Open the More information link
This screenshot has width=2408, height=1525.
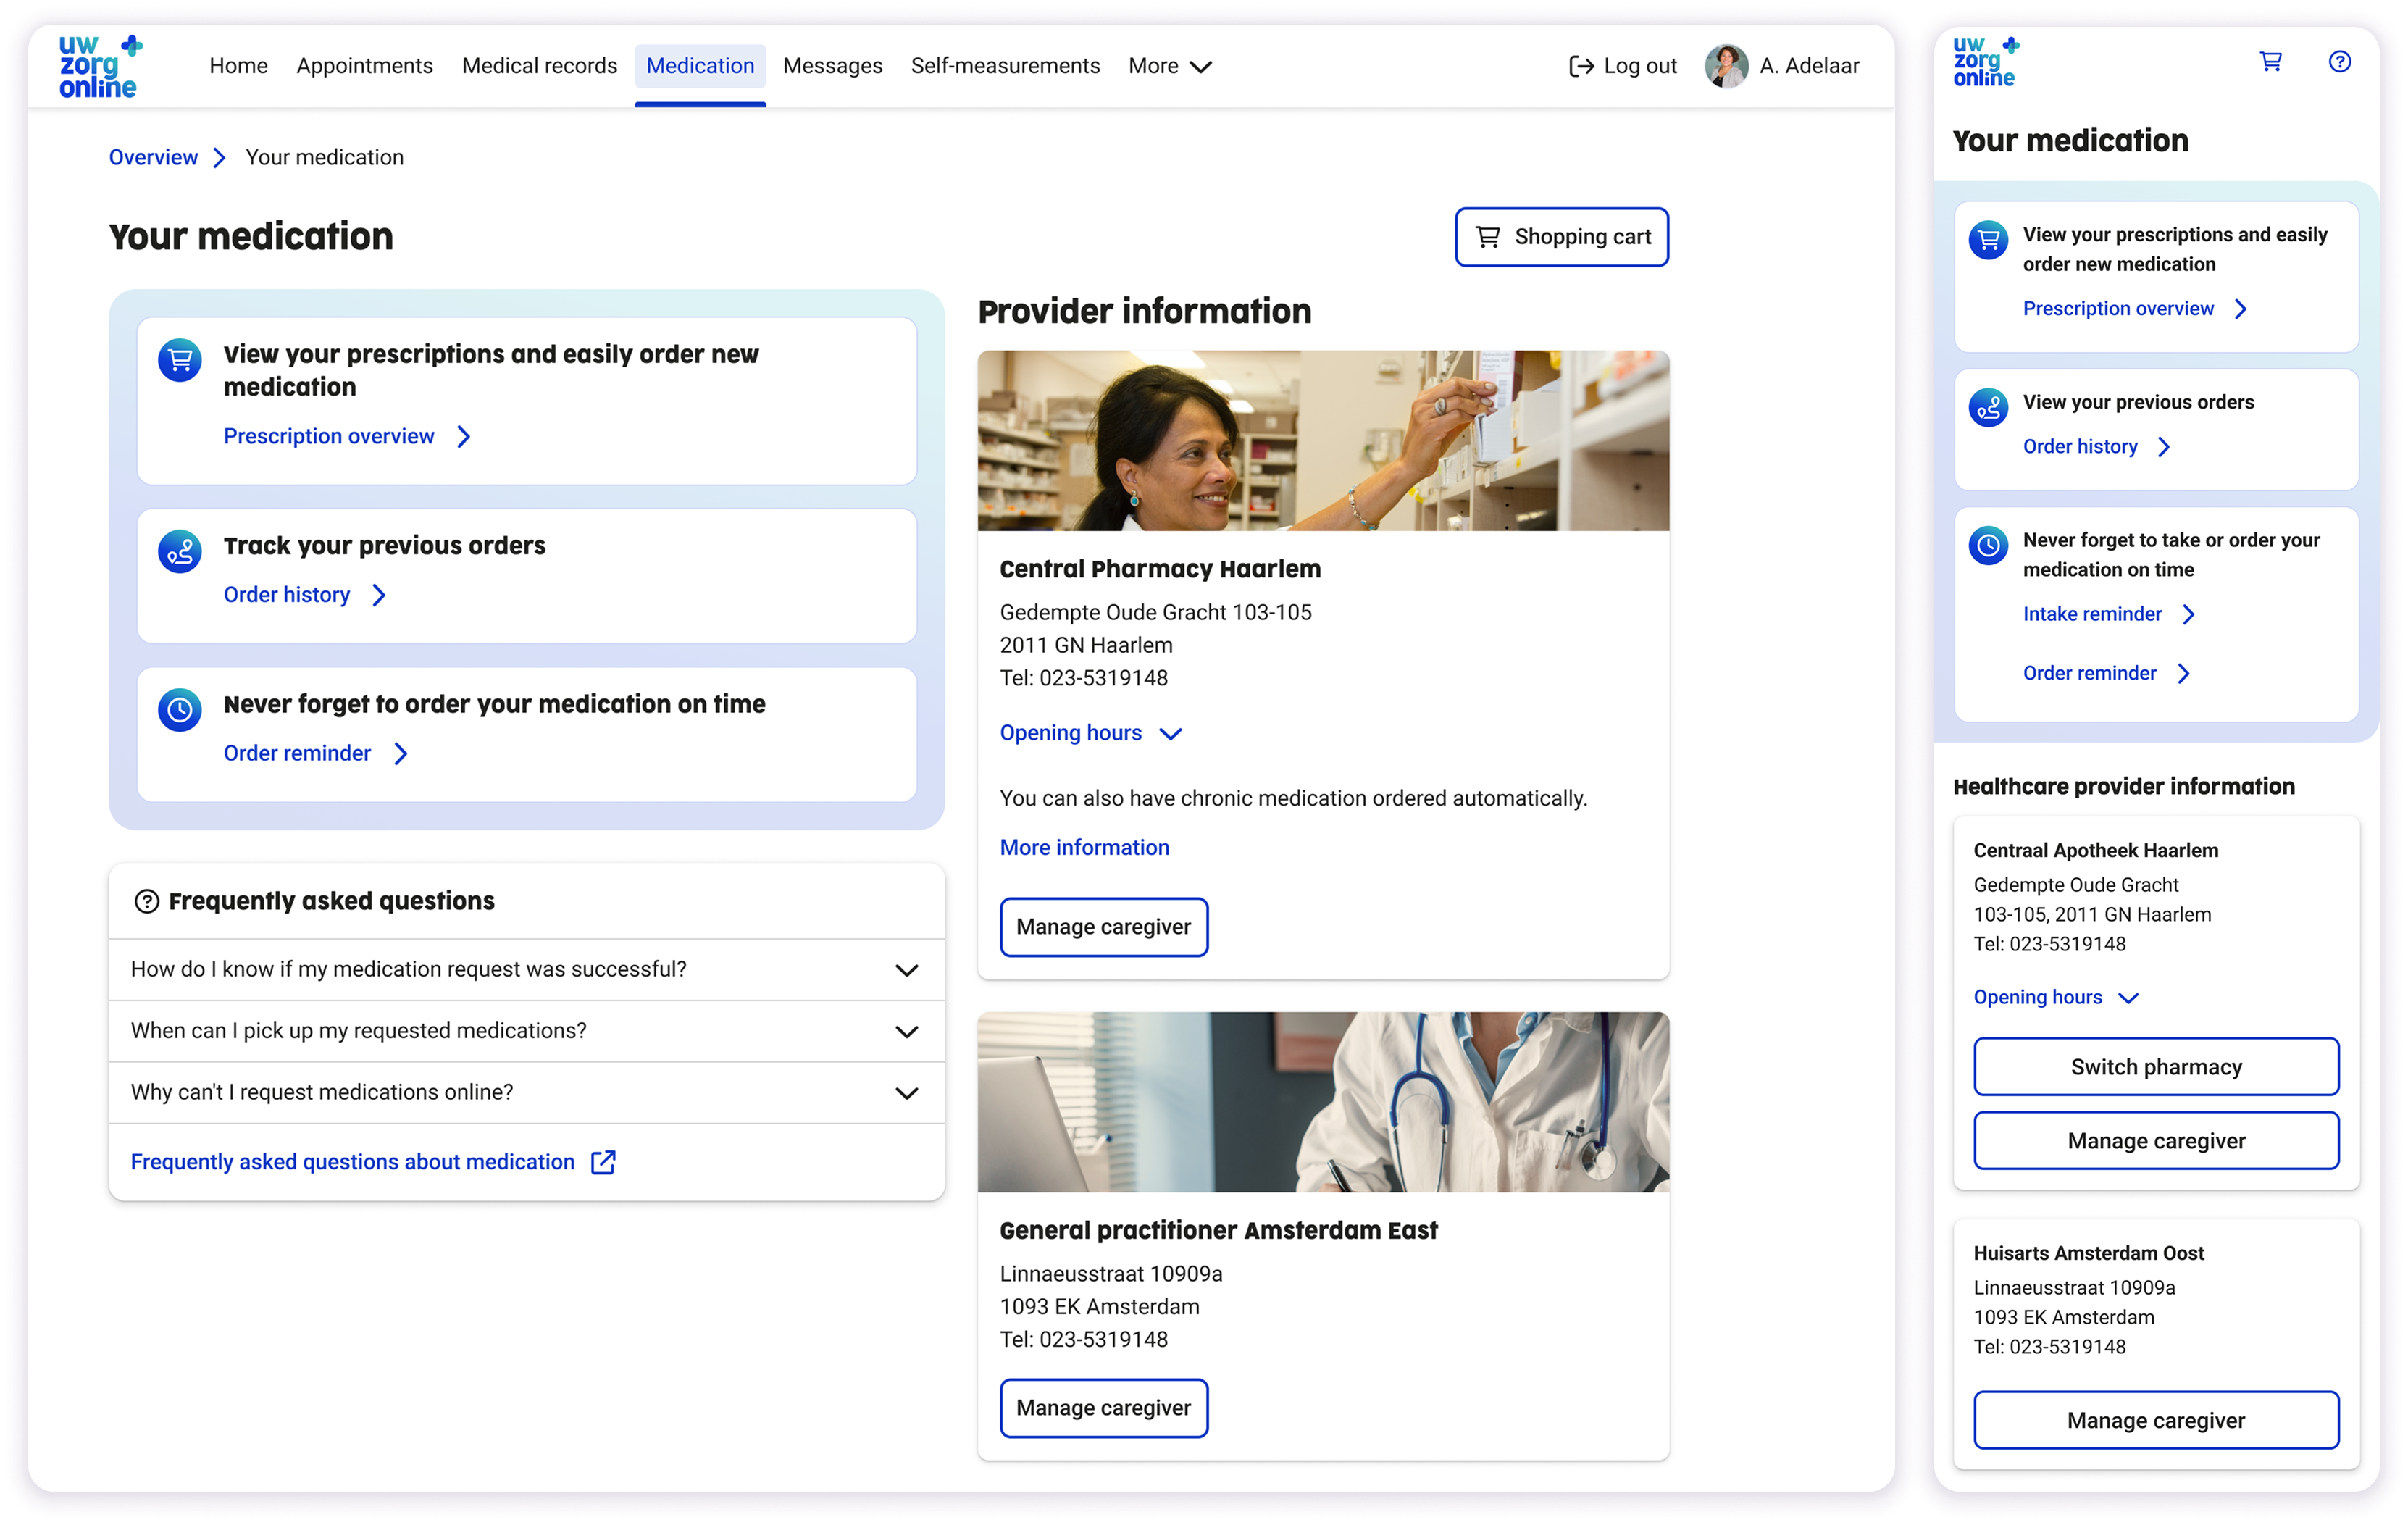[1084, 847]
